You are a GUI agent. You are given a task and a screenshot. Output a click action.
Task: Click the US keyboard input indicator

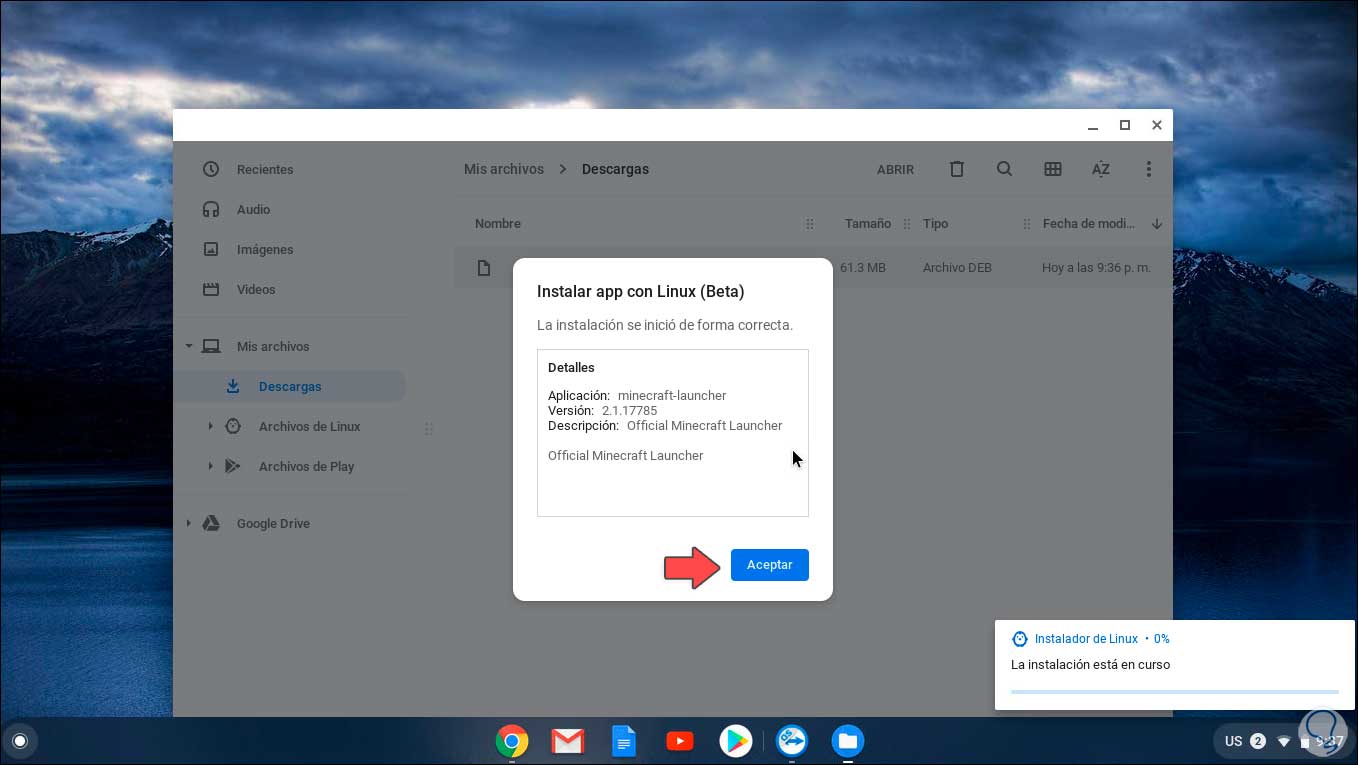(1233, 741)
